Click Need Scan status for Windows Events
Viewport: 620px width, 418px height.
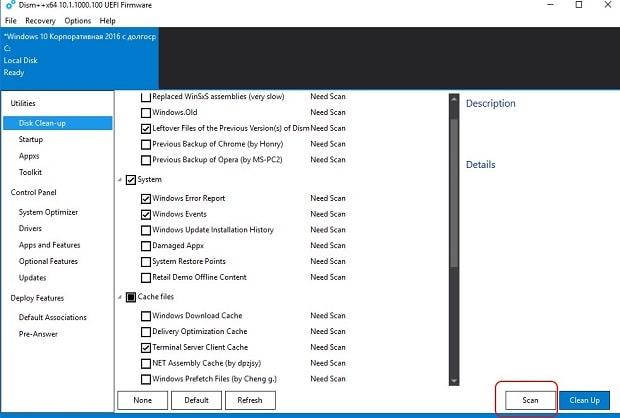(x=328, y=214)
